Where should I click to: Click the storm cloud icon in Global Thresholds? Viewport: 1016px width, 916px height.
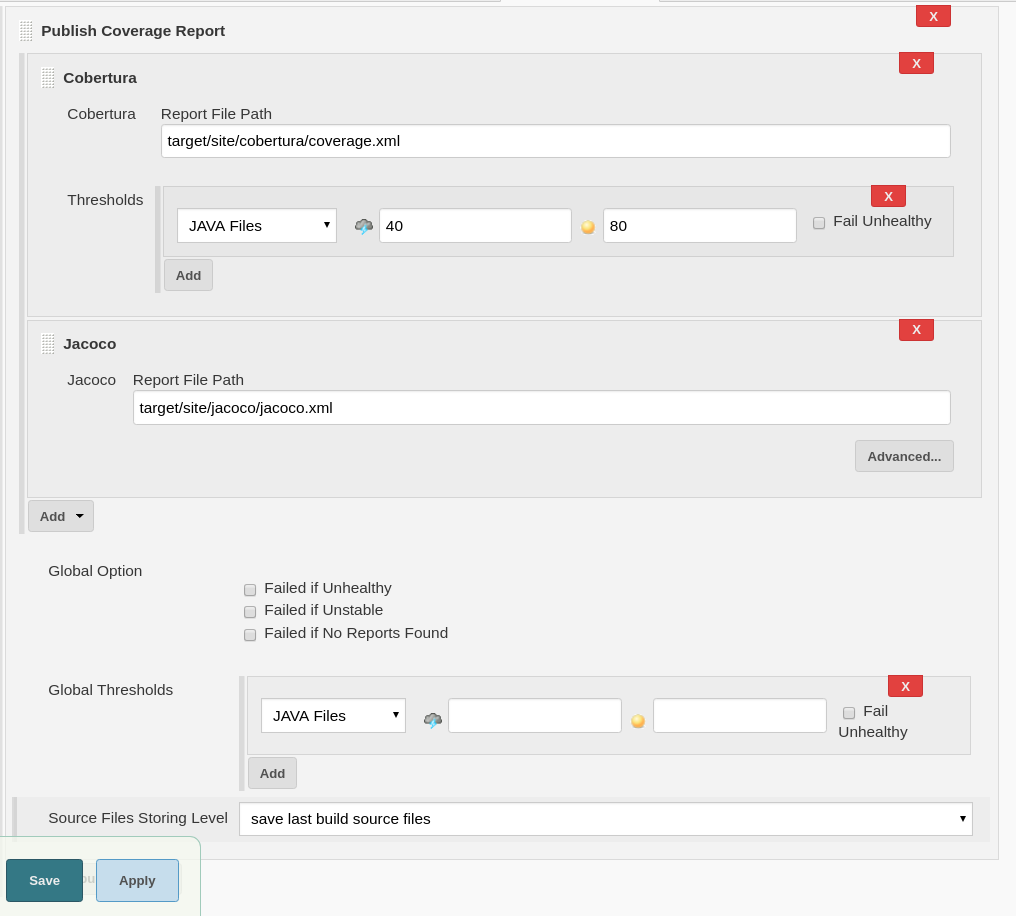point(433,720)
